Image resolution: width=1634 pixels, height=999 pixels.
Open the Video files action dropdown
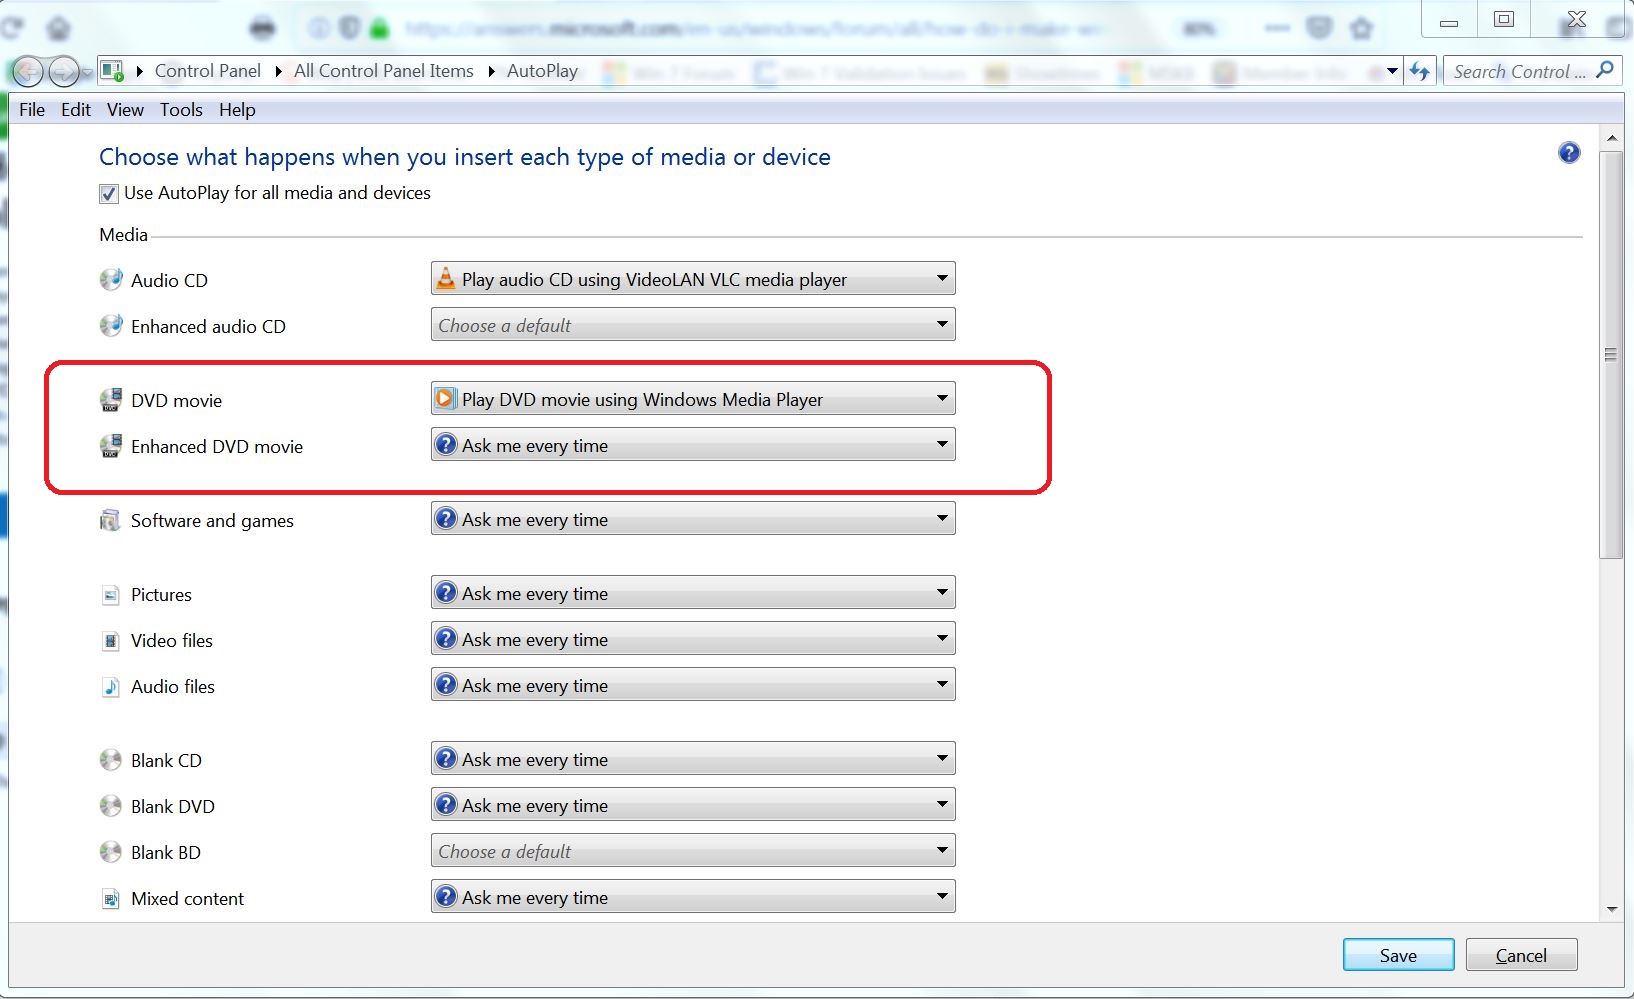[693, 639]
